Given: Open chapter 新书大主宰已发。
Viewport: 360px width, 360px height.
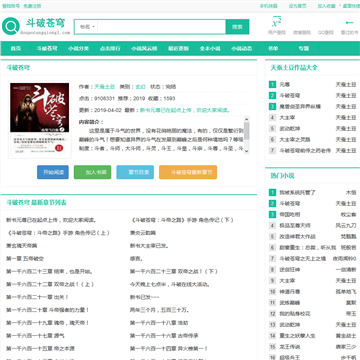Looking at the screenshot, I should (149, 246).
